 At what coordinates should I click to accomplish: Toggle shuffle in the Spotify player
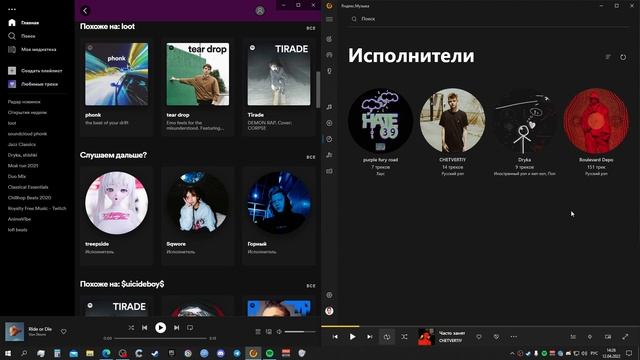point(131,327)
